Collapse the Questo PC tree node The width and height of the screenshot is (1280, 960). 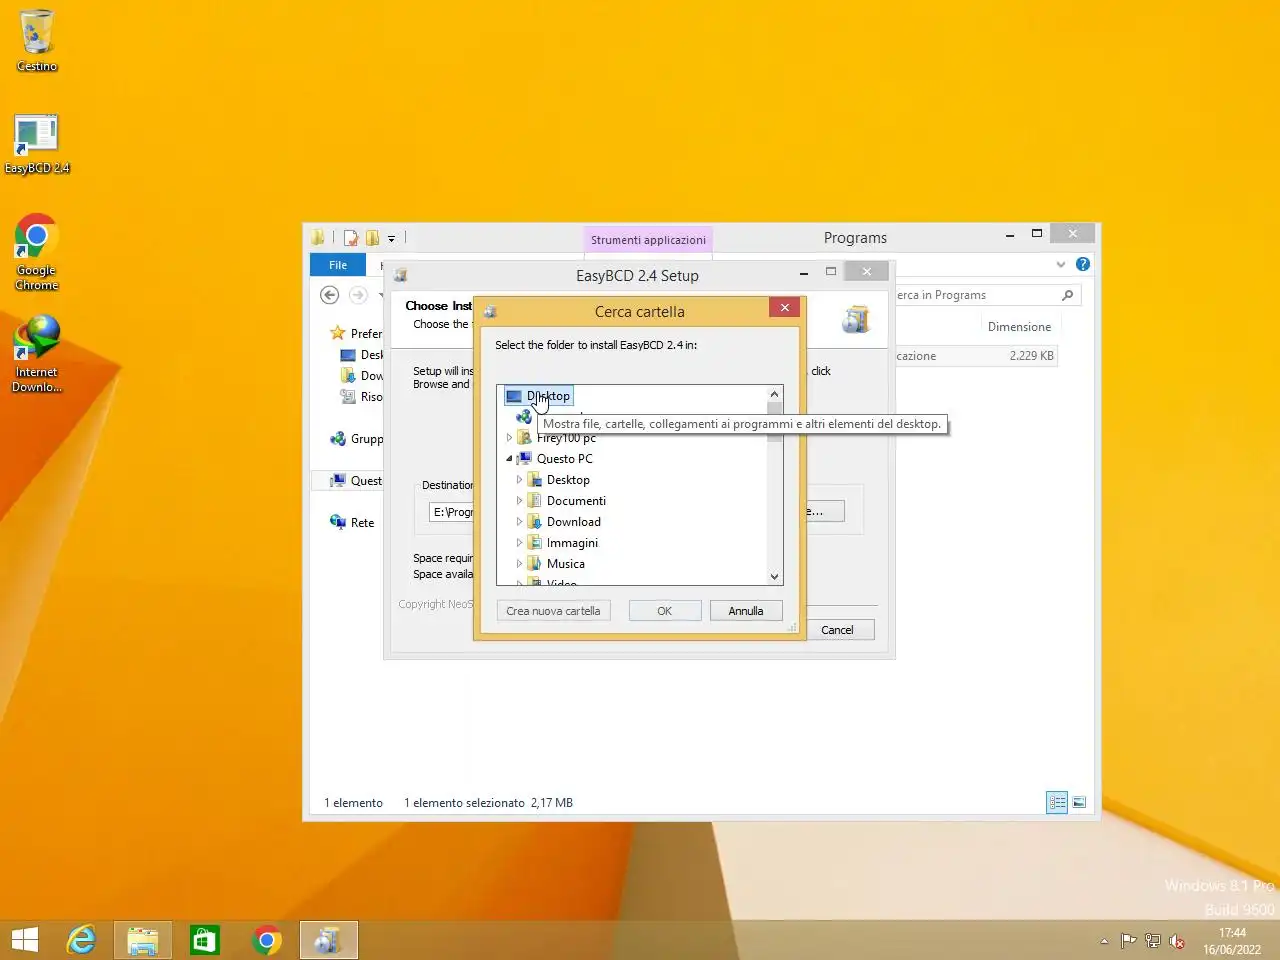click(509, 459)
